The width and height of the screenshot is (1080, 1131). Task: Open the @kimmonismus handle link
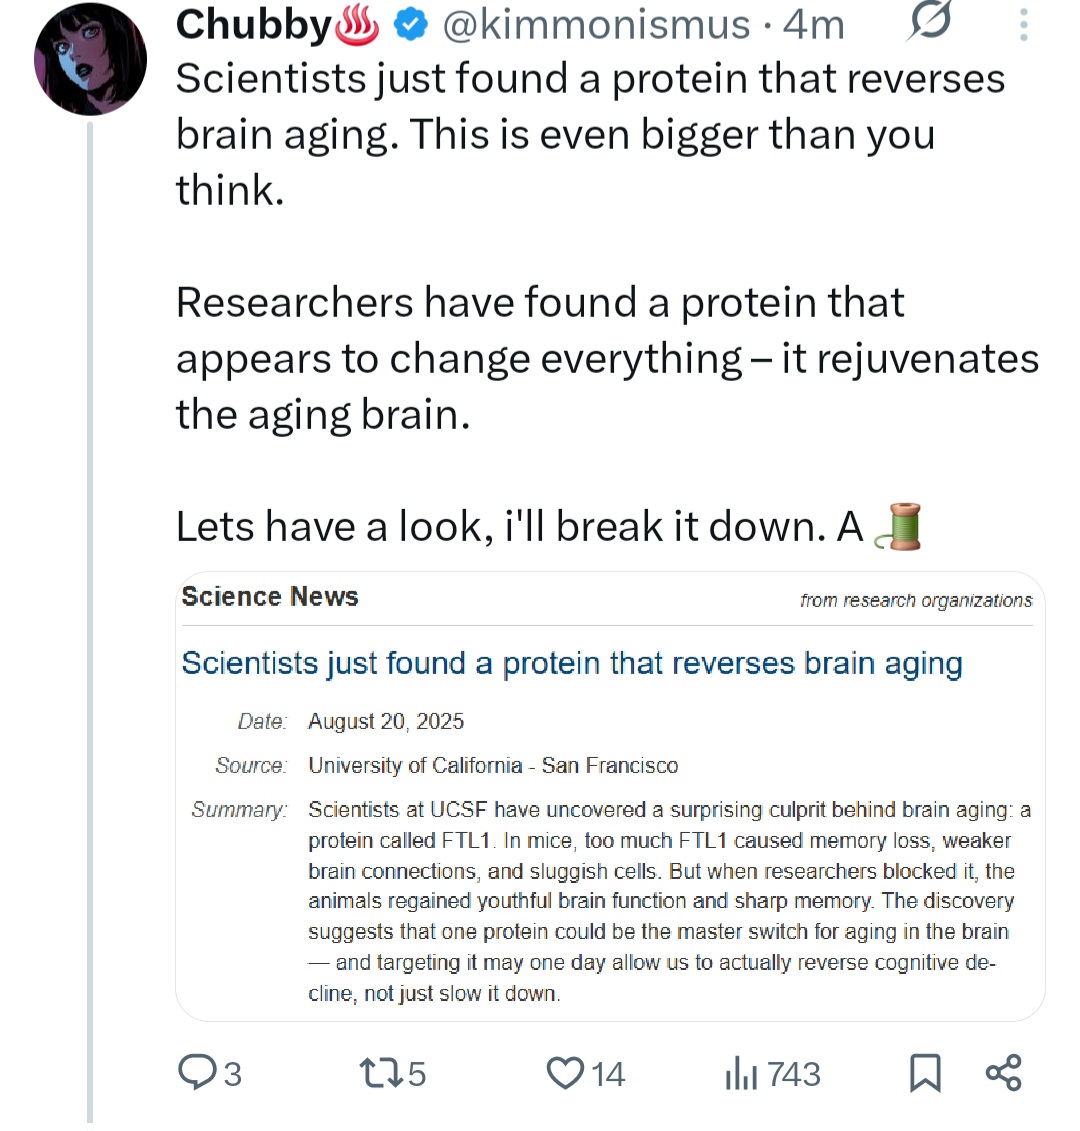coord(596,25)
